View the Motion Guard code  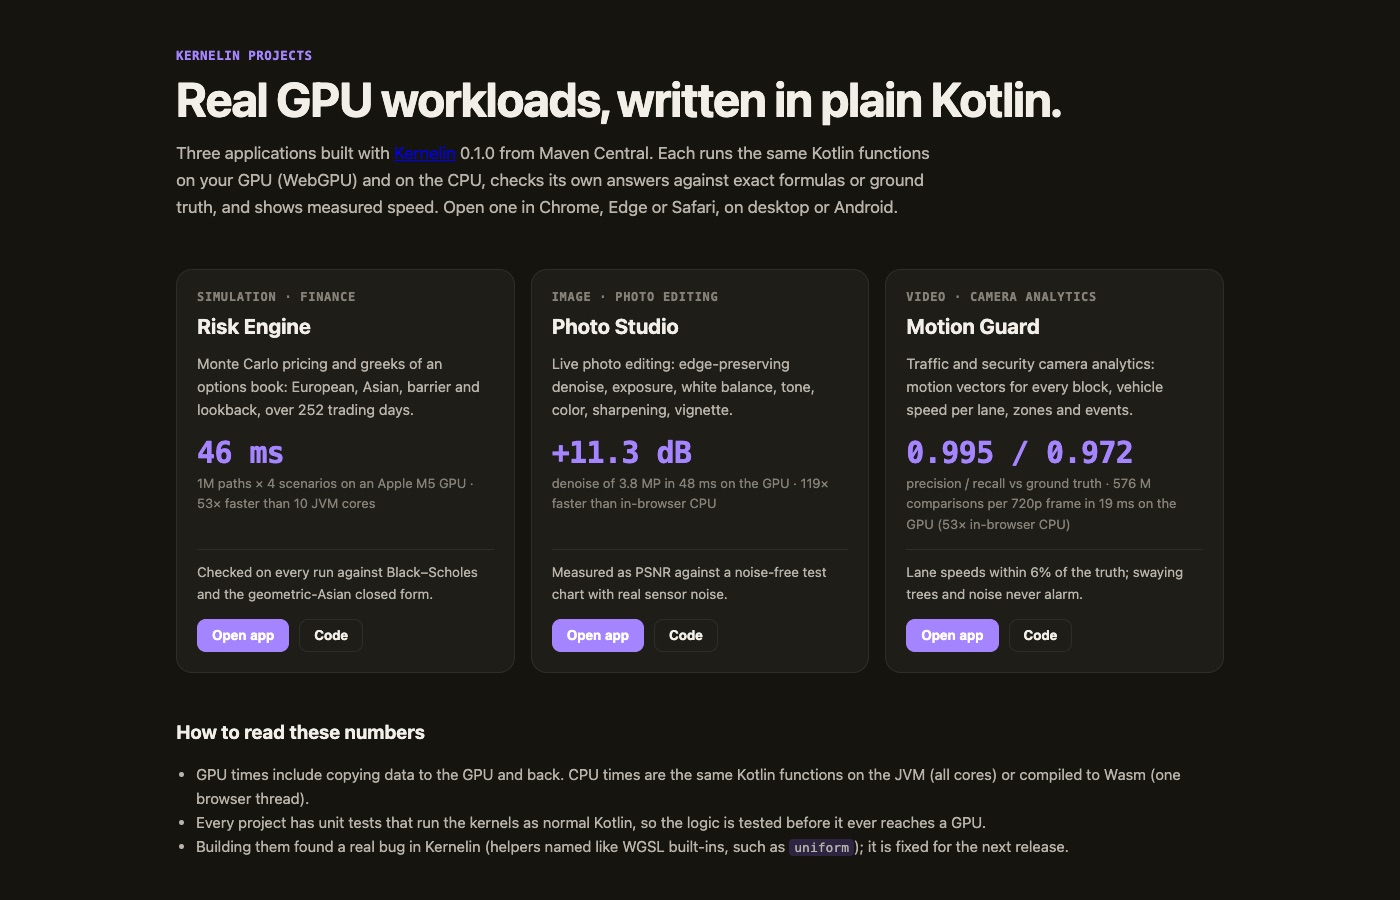point(1040,635)
